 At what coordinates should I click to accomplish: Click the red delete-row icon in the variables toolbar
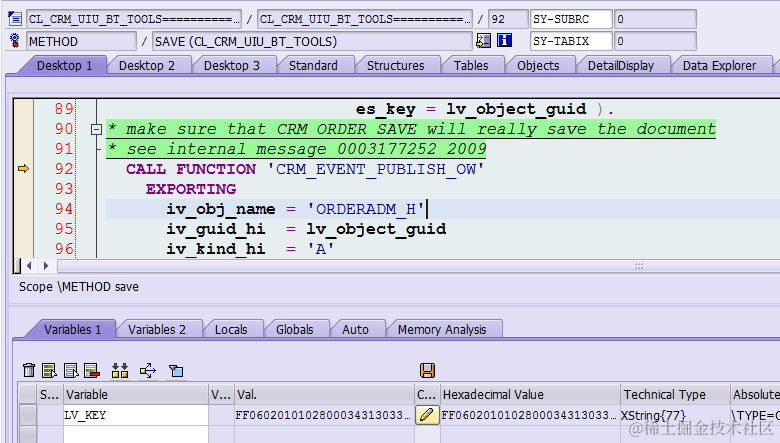tap(92, 370)
